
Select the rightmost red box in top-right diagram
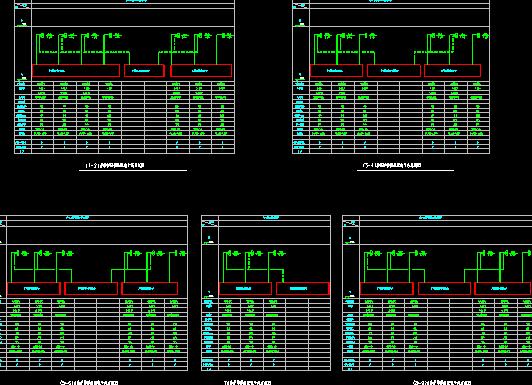click(x=452, y=71)
